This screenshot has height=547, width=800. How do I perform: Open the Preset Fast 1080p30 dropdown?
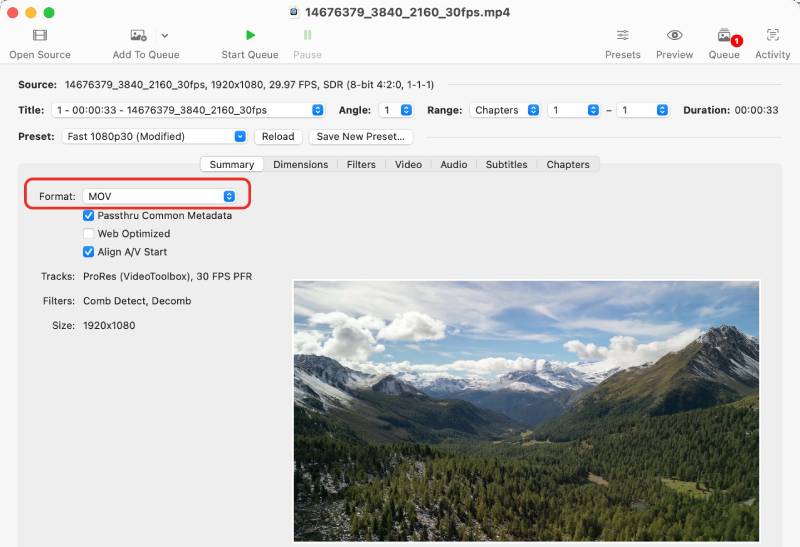[154, 137]
